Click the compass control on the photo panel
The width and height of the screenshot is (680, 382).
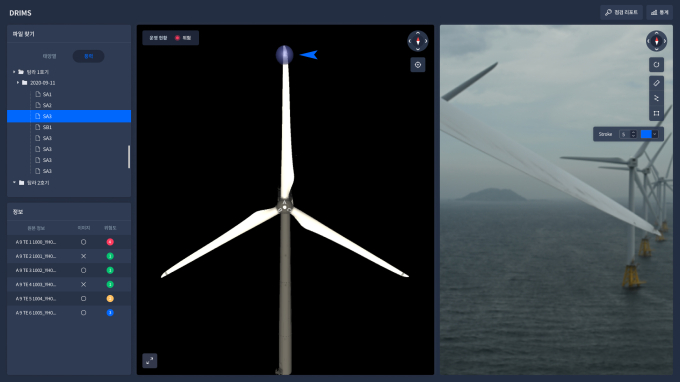[x=656, y=41]
